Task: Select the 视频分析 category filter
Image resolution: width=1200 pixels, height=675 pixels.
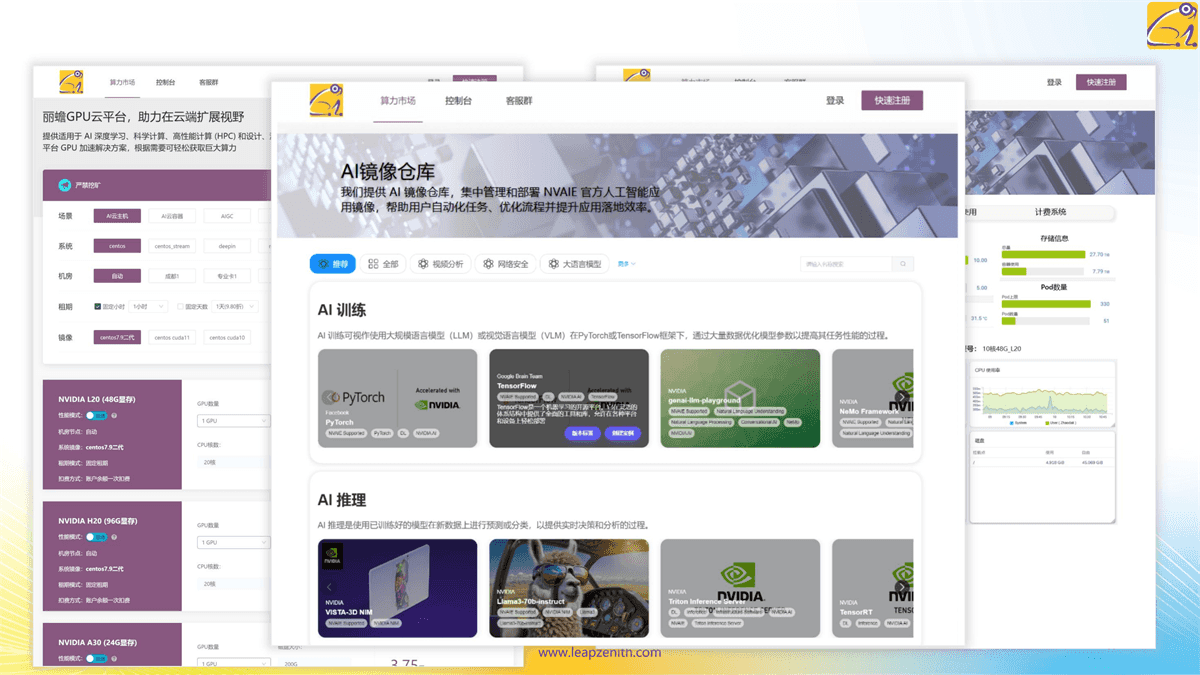Action: (440, 264)
